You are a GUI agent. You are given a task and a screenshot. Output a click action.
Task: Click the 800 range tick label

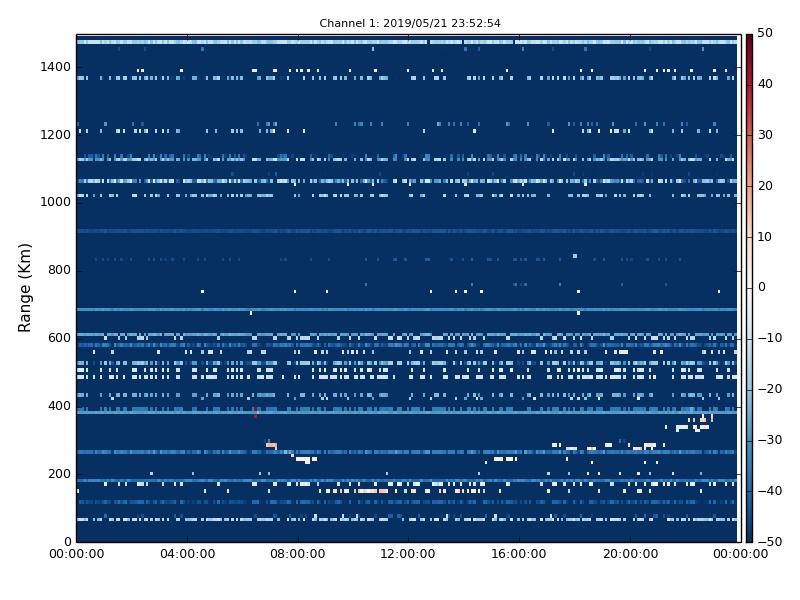pos(59,270)
